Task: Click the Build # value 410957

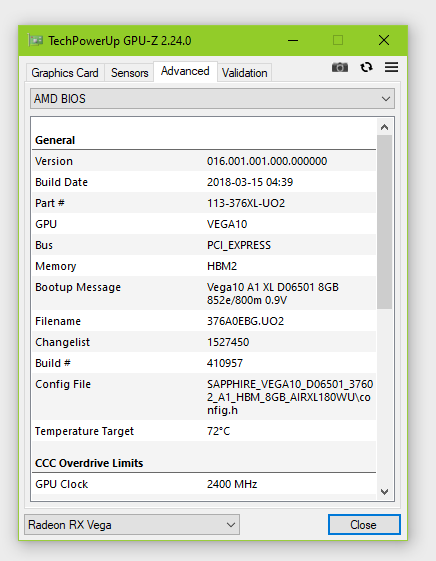Action: [225, 363]
